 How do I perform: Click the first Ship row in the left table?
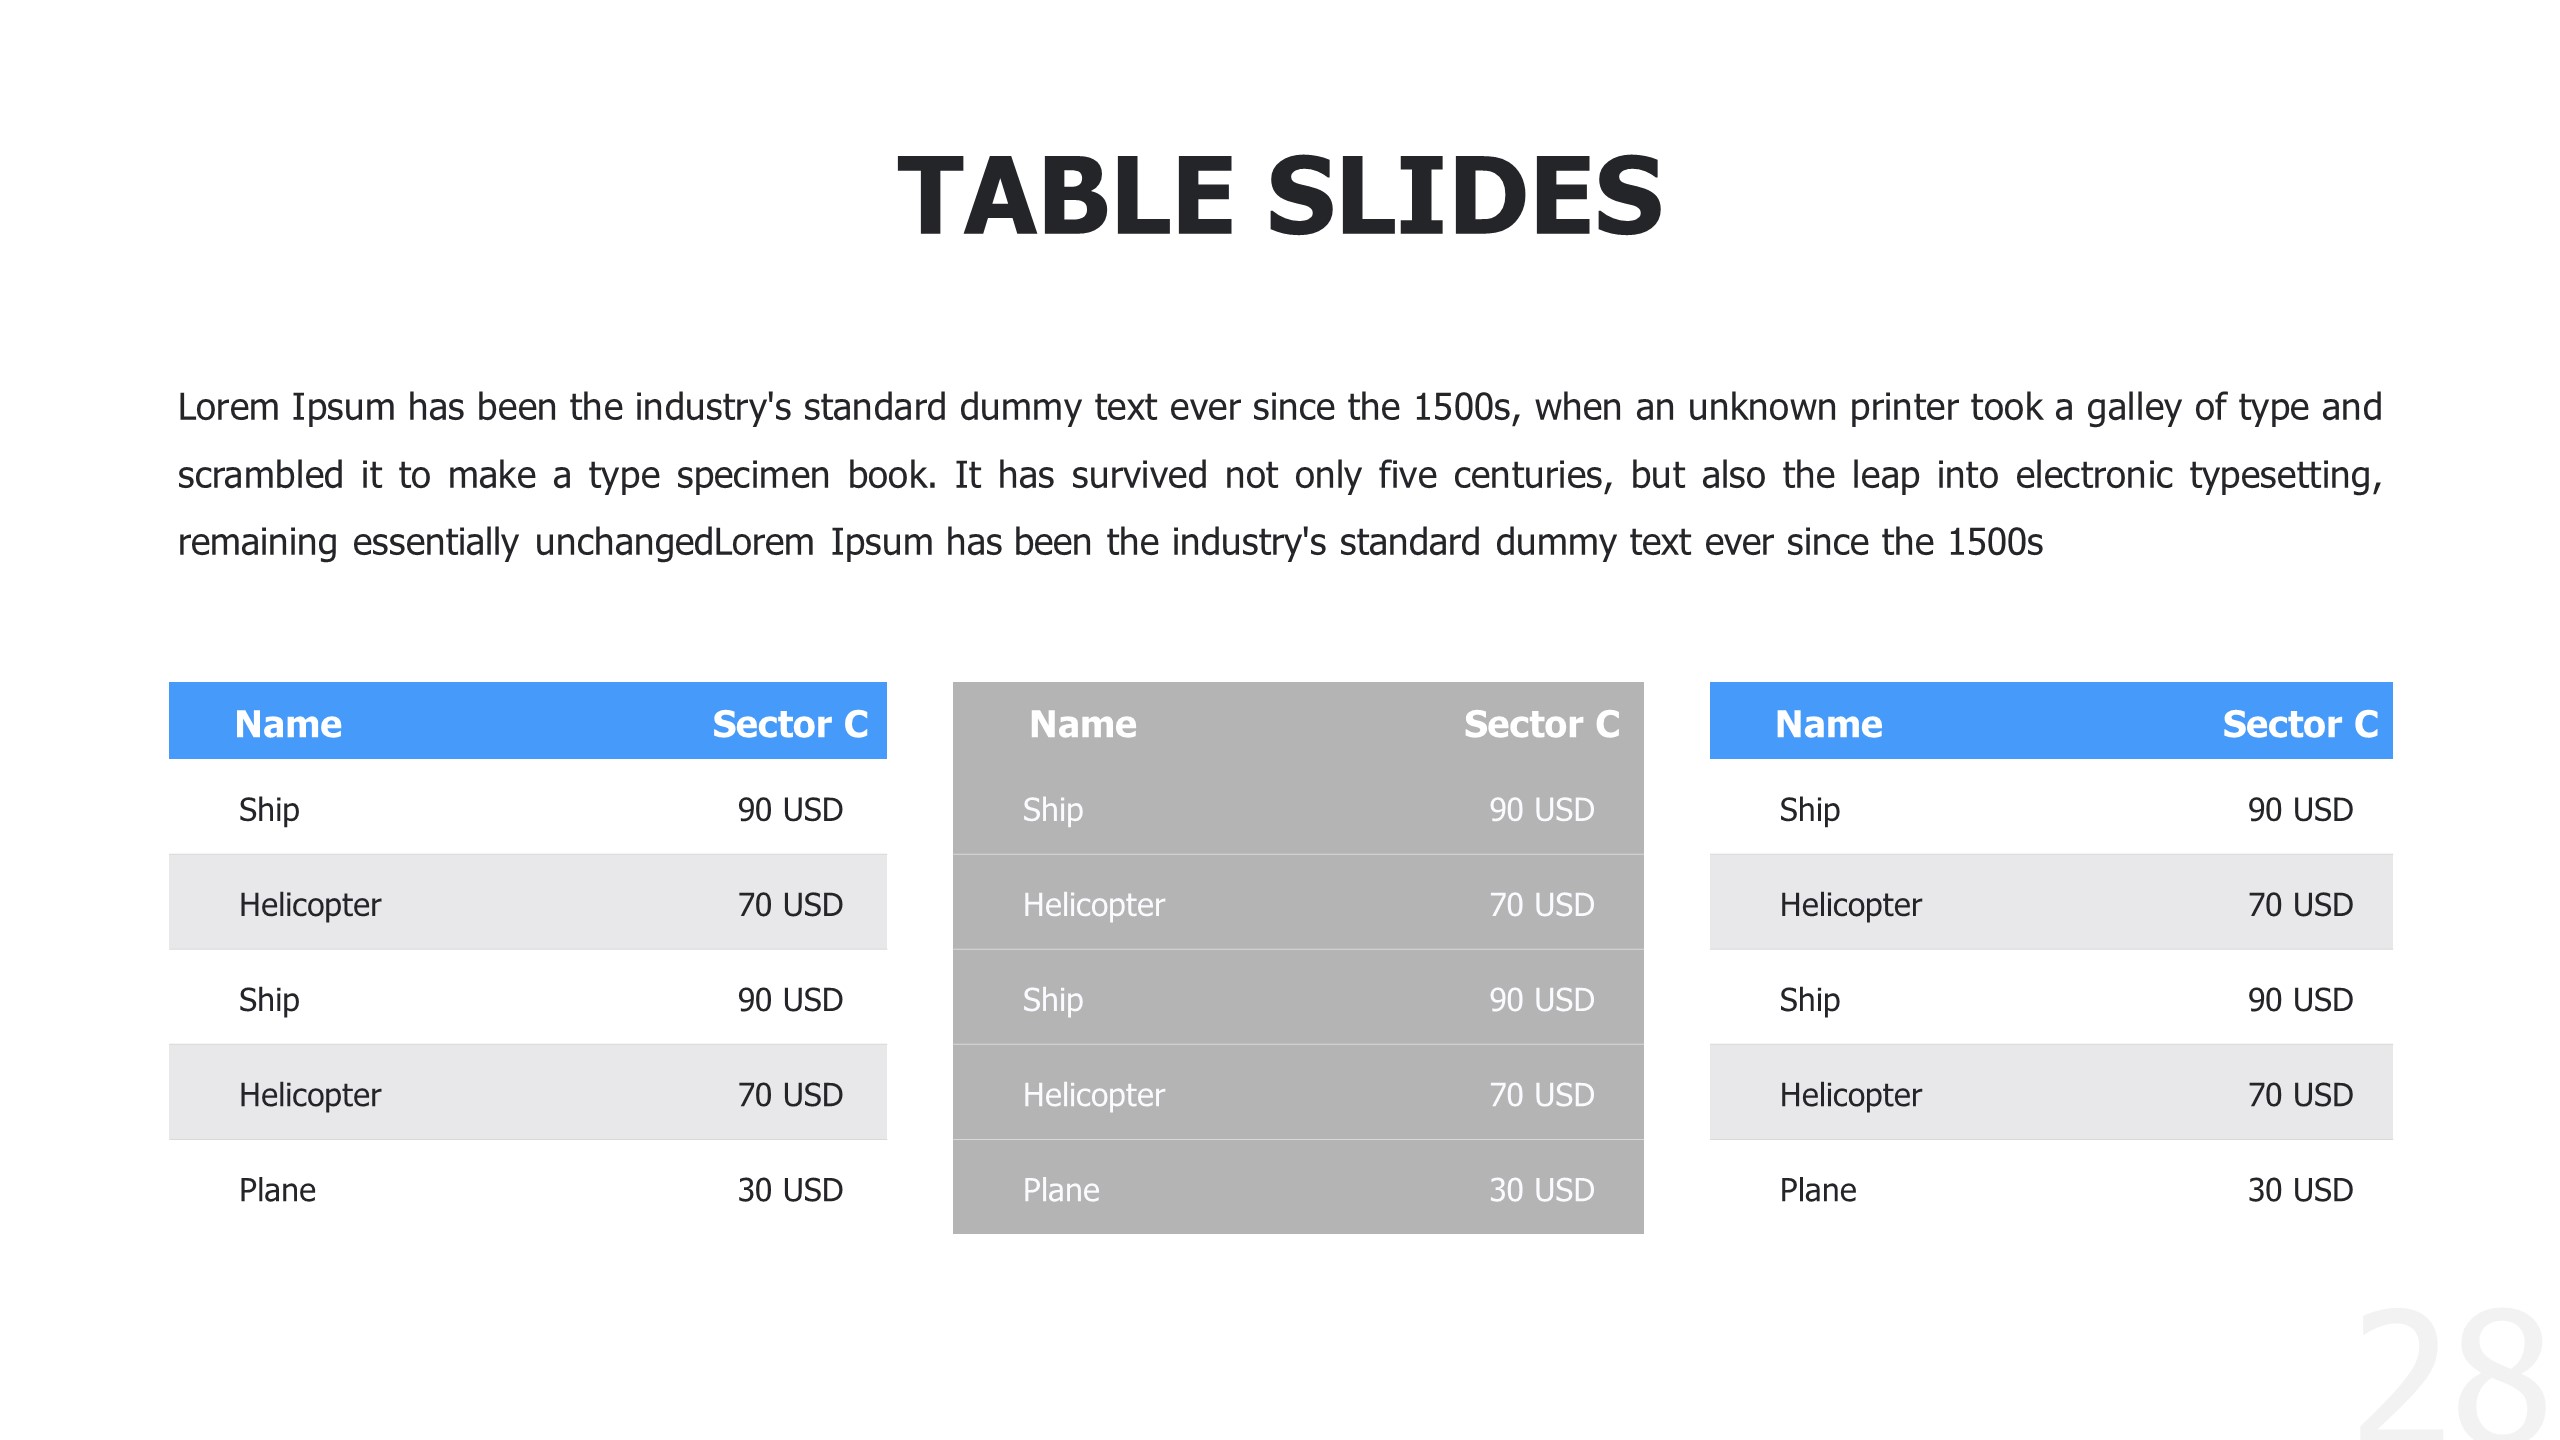(269, 809)
